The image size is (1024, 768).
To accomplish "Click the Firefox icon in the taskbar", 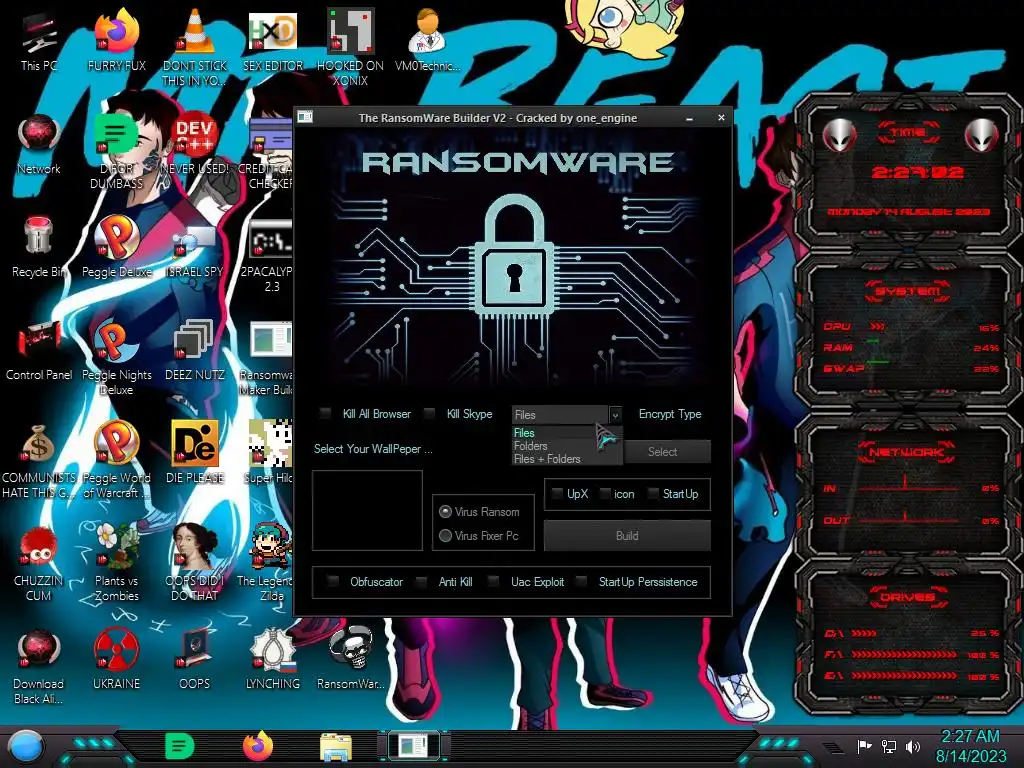I will (258, 746).
